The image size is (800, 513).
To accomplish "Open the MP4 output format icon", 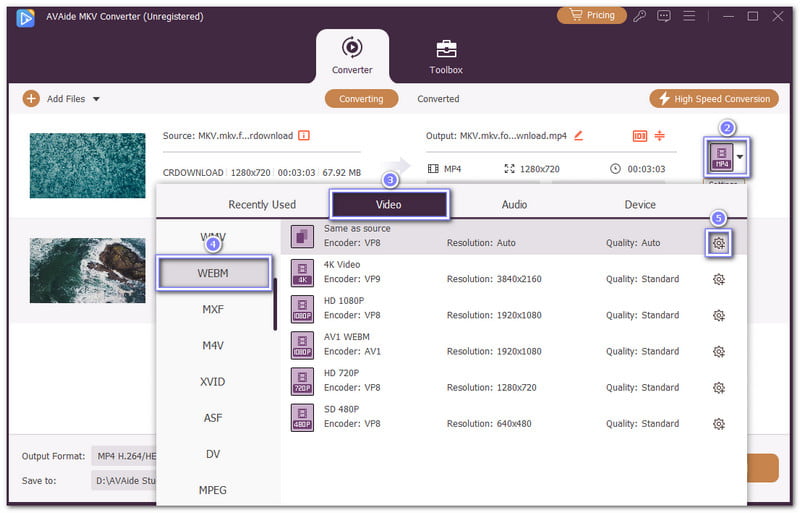I will coord(721,157).
